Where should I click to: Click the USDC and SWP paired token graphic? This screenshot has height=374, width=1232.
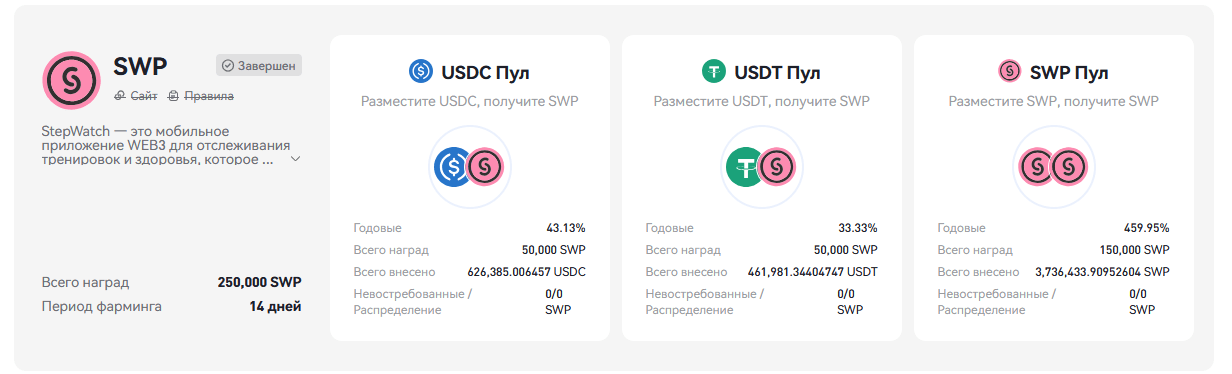point(469,166)
